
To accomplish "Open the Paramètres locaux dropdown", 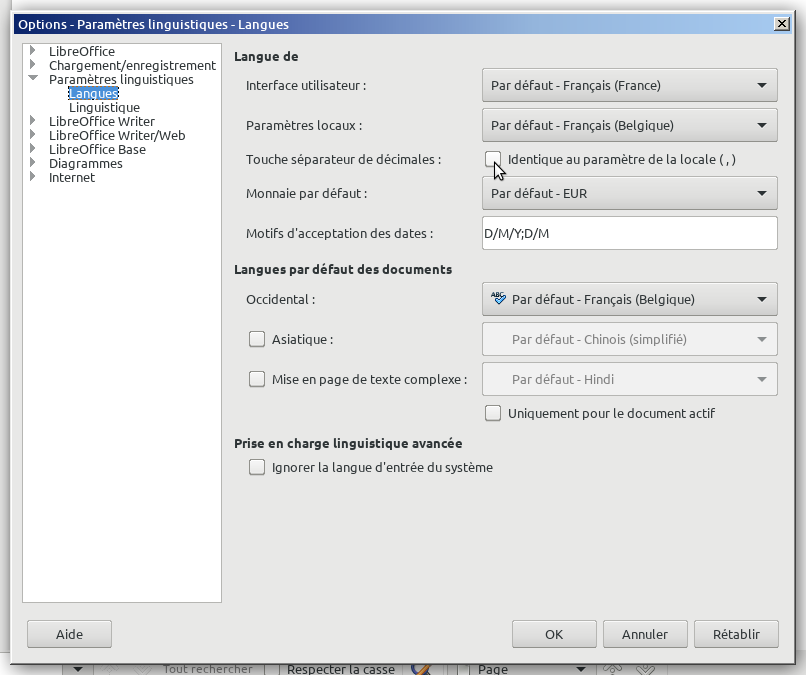I will pyautogui.click(x=629, y=125).
